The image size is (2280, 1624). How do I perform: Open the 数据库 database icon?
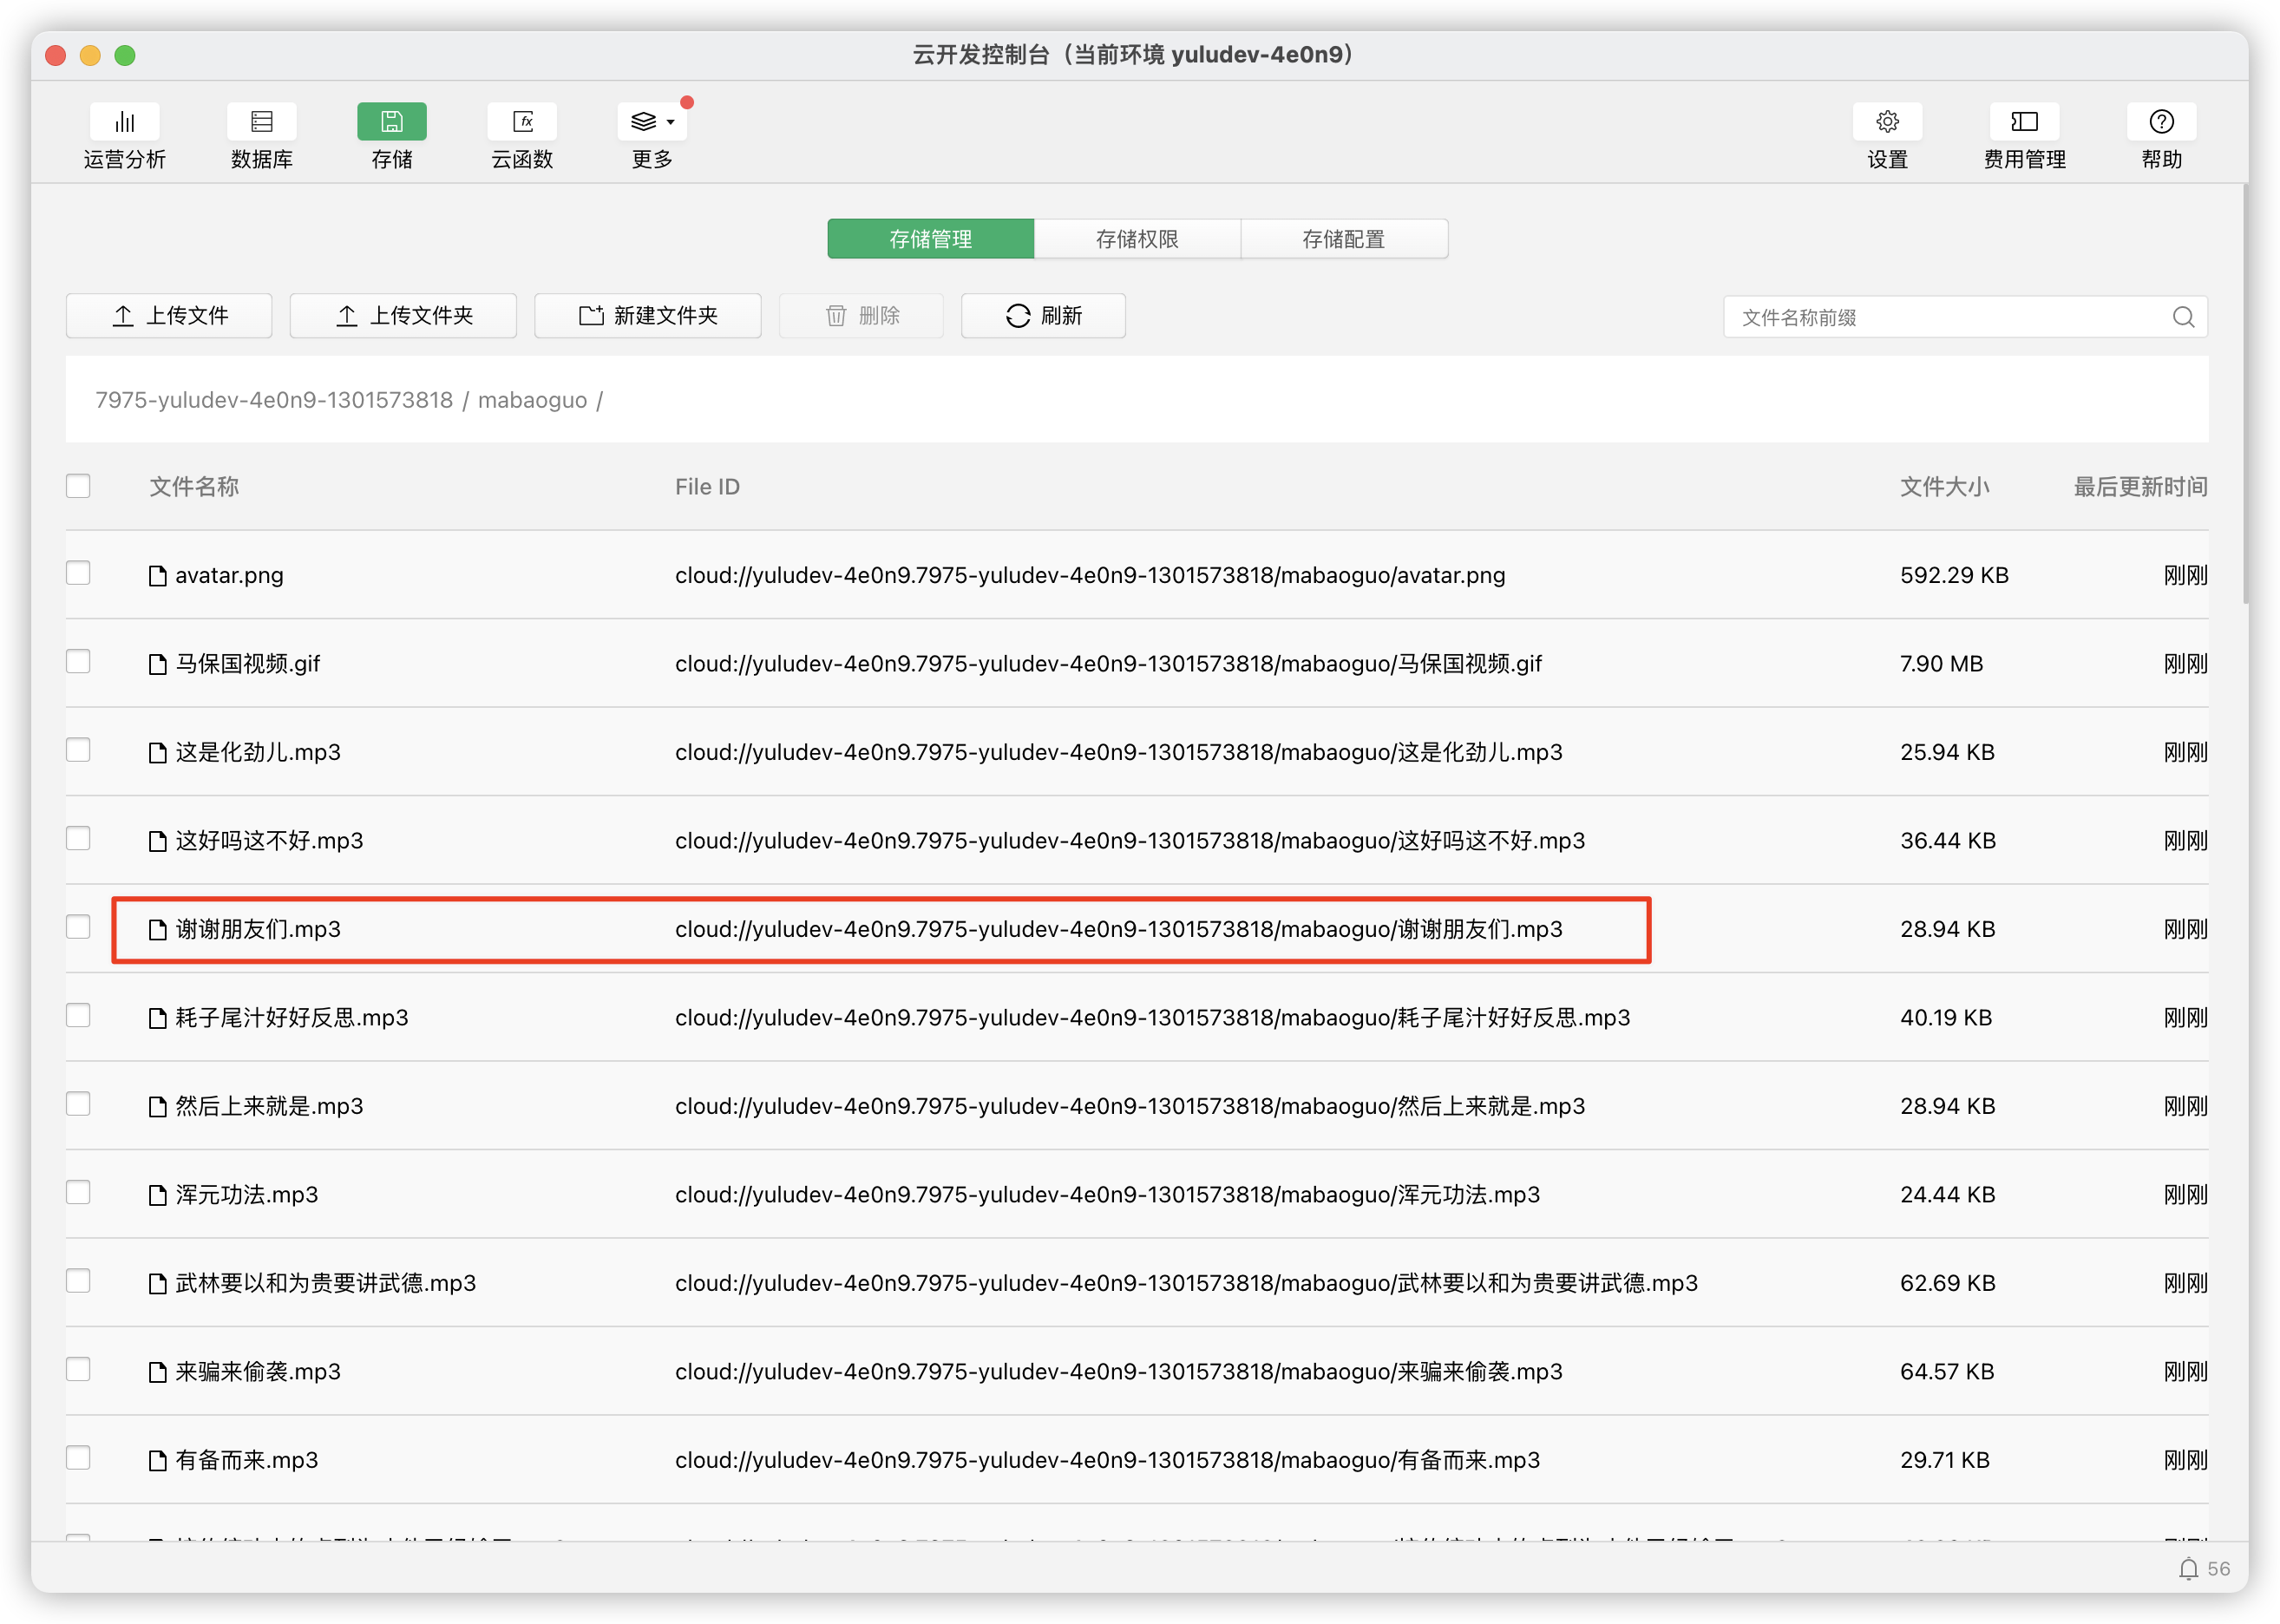261,122
